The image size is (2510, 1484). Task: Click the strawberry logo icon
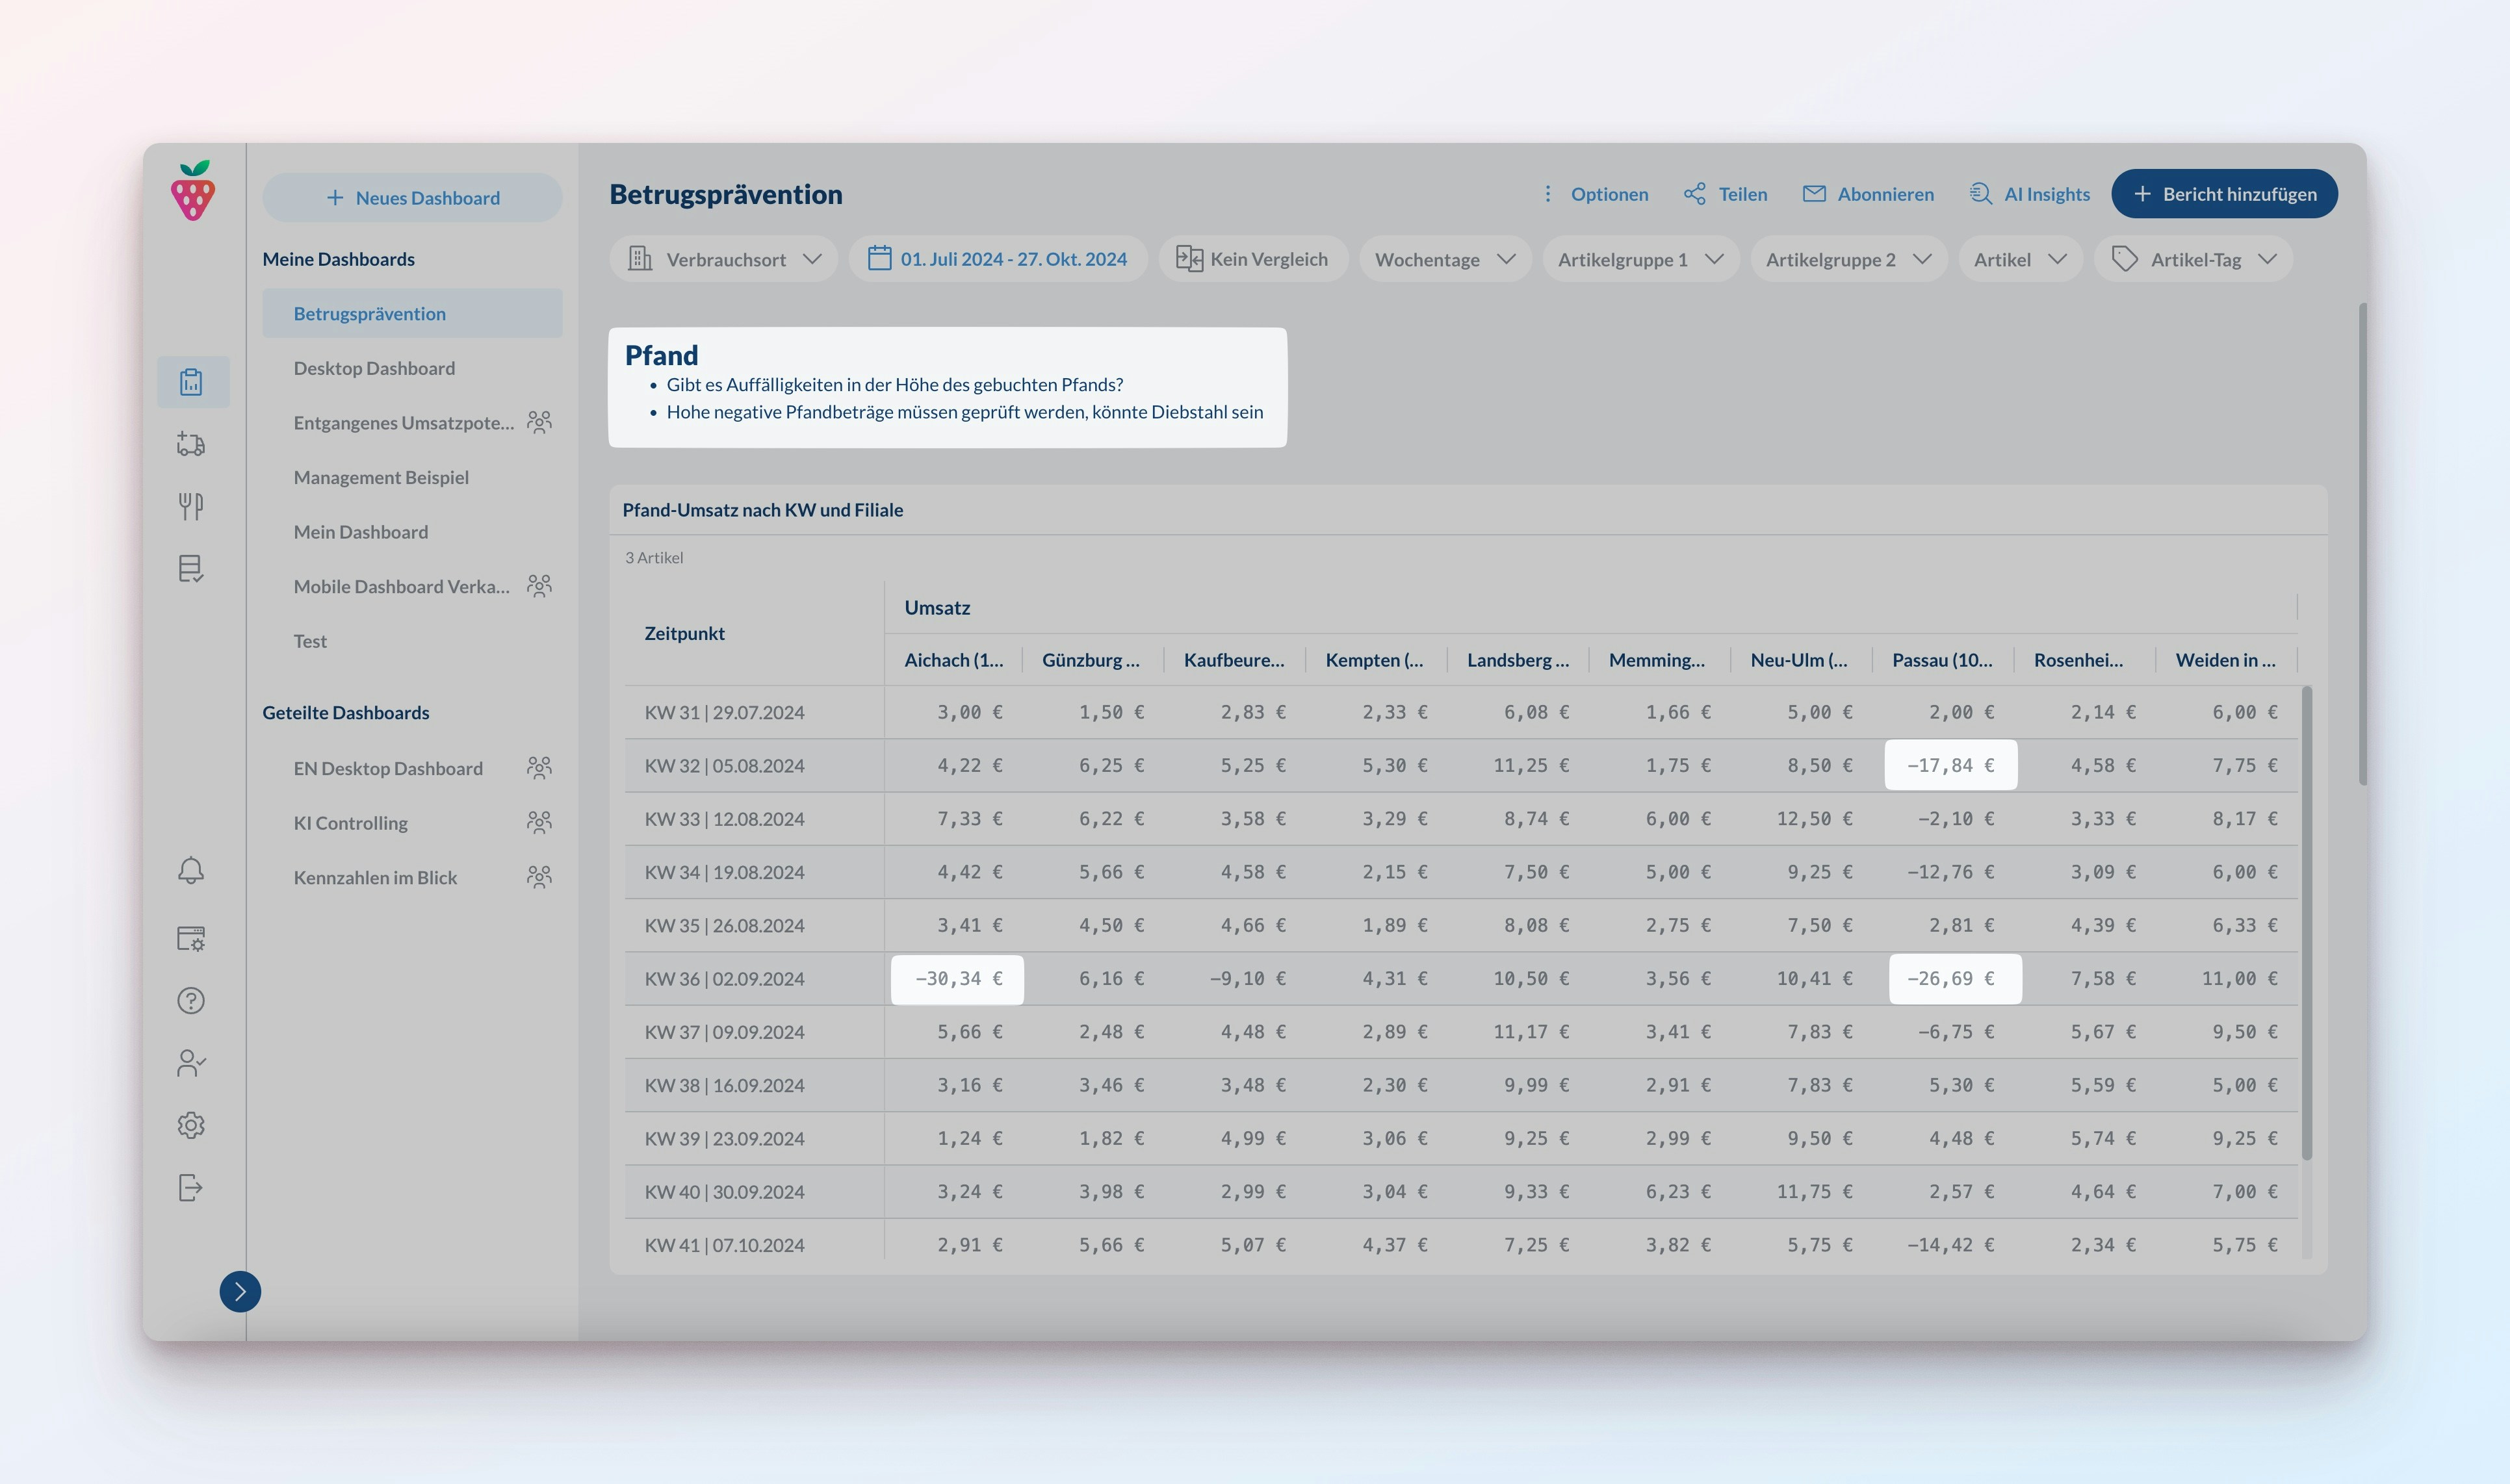(x=193, y=191)
